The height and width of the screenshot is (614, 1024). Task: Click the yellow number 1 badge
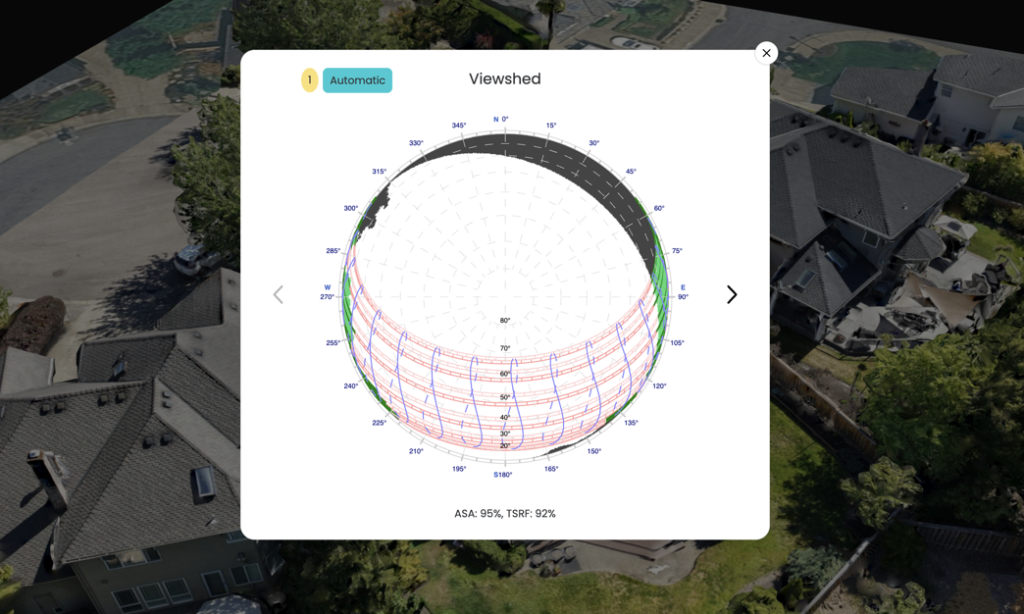(310, 80)
